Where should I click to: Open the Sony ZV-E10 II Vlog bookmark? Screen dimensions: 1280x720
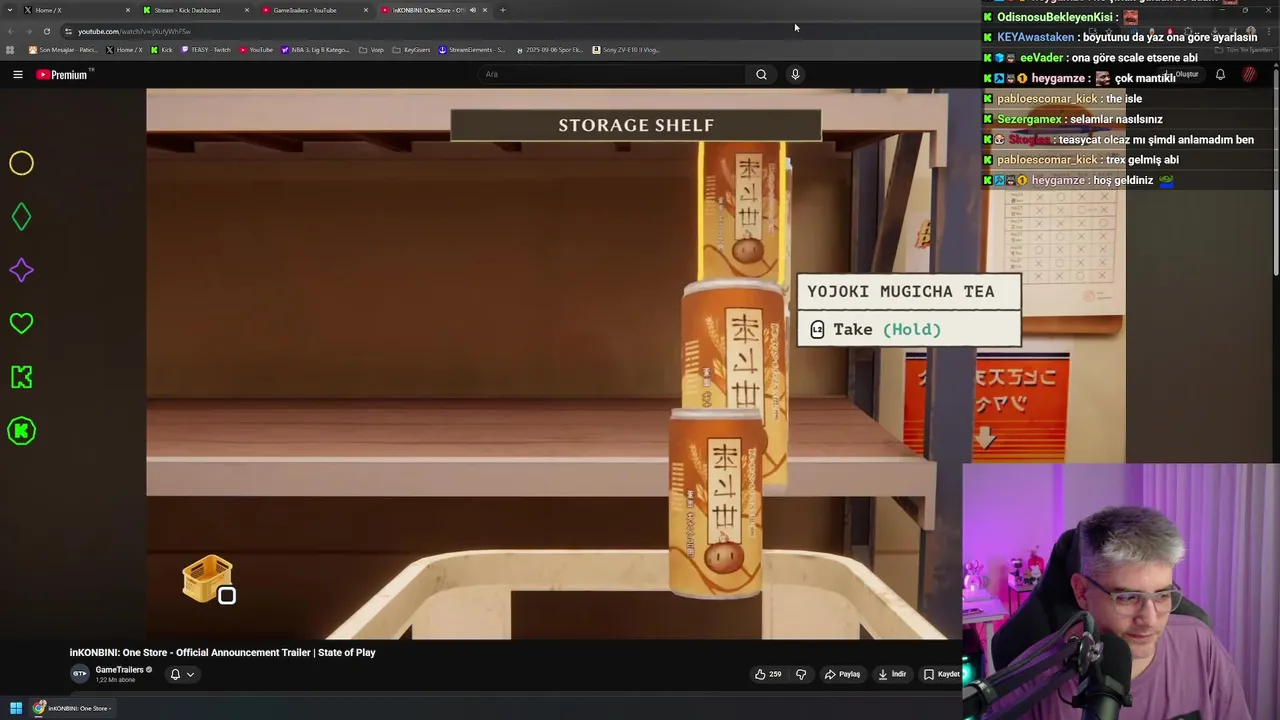(x=626, y=49)
